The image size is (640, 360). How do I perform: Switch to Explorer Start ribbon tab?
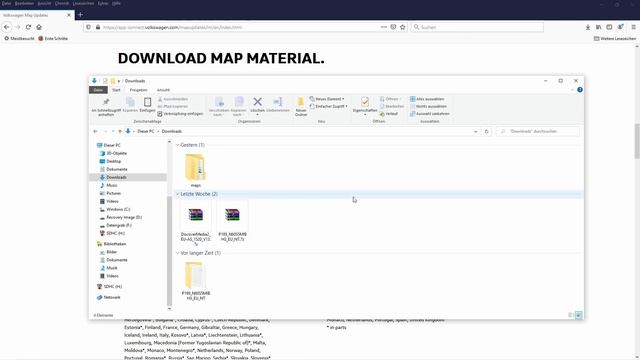click(x=116, y=90)
